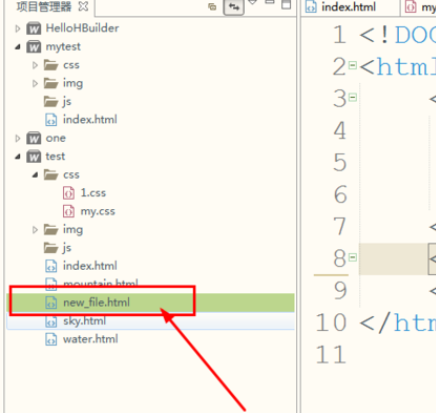Expand the css folder under mytest
The height and width of the screenshot is (413, 436).
click(x=35, y=65)
